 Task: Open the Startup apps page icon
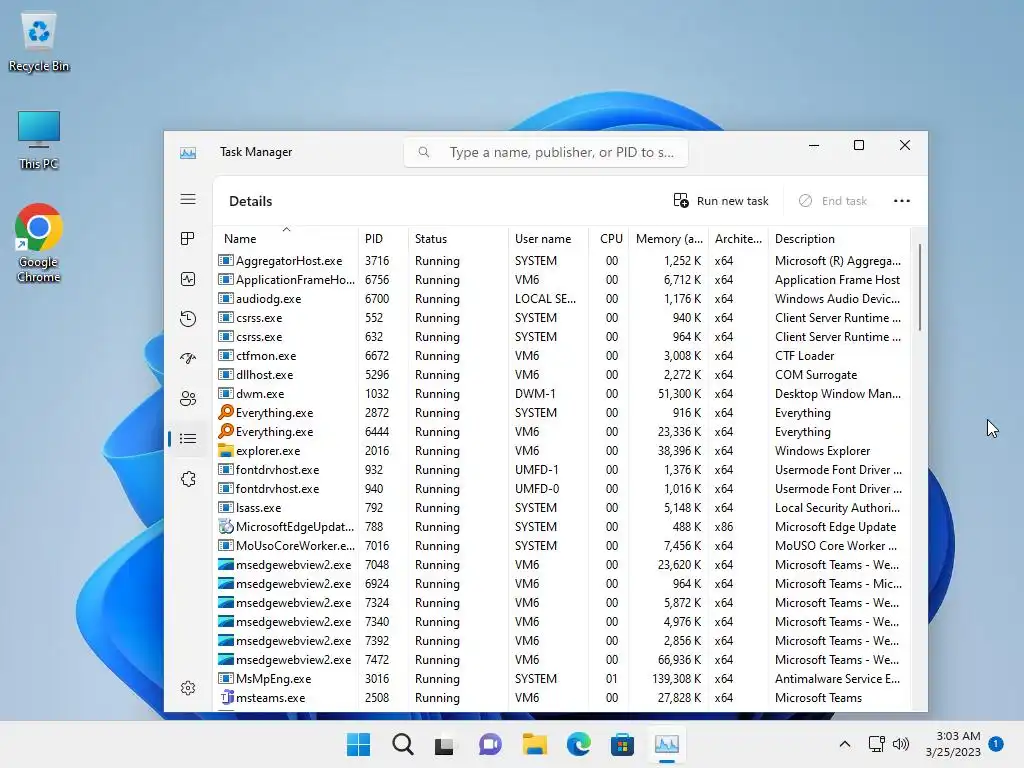[188, 359]
